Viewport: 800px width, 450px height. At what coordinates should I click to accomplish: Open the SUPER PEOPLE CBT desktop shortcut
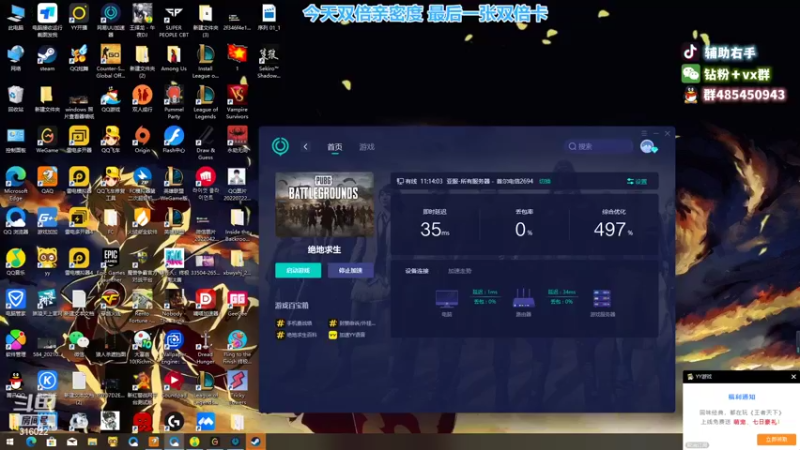174,20
